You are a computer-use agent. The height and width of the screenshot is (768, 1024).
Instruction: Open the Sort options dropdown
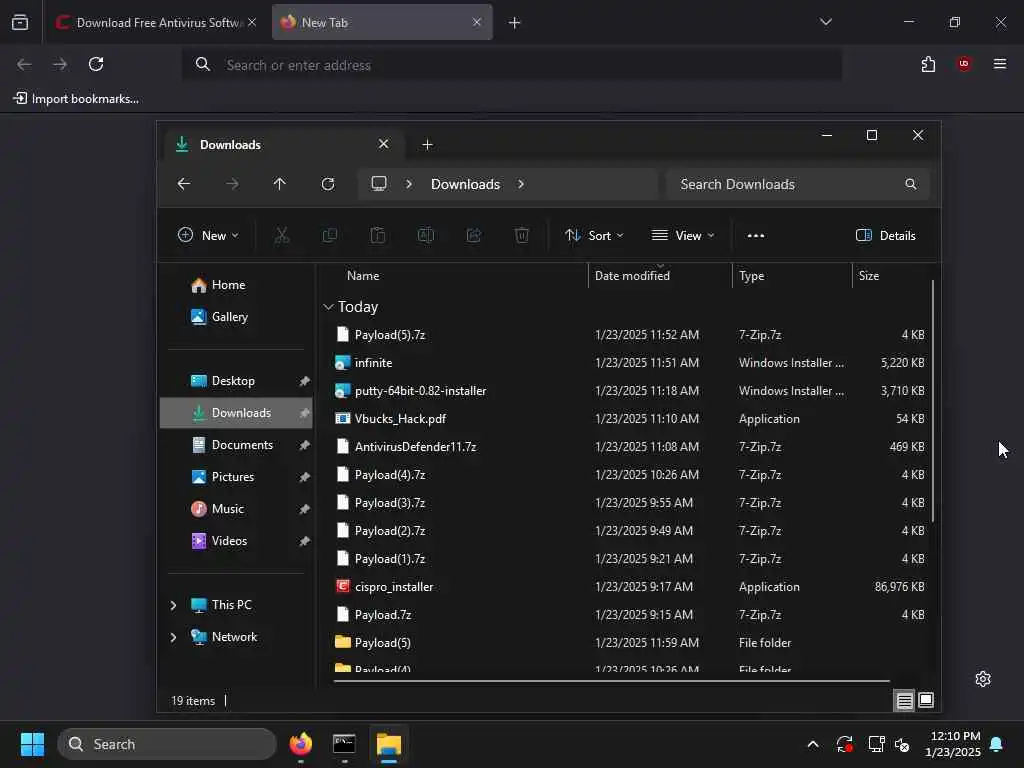click(594, 236)
